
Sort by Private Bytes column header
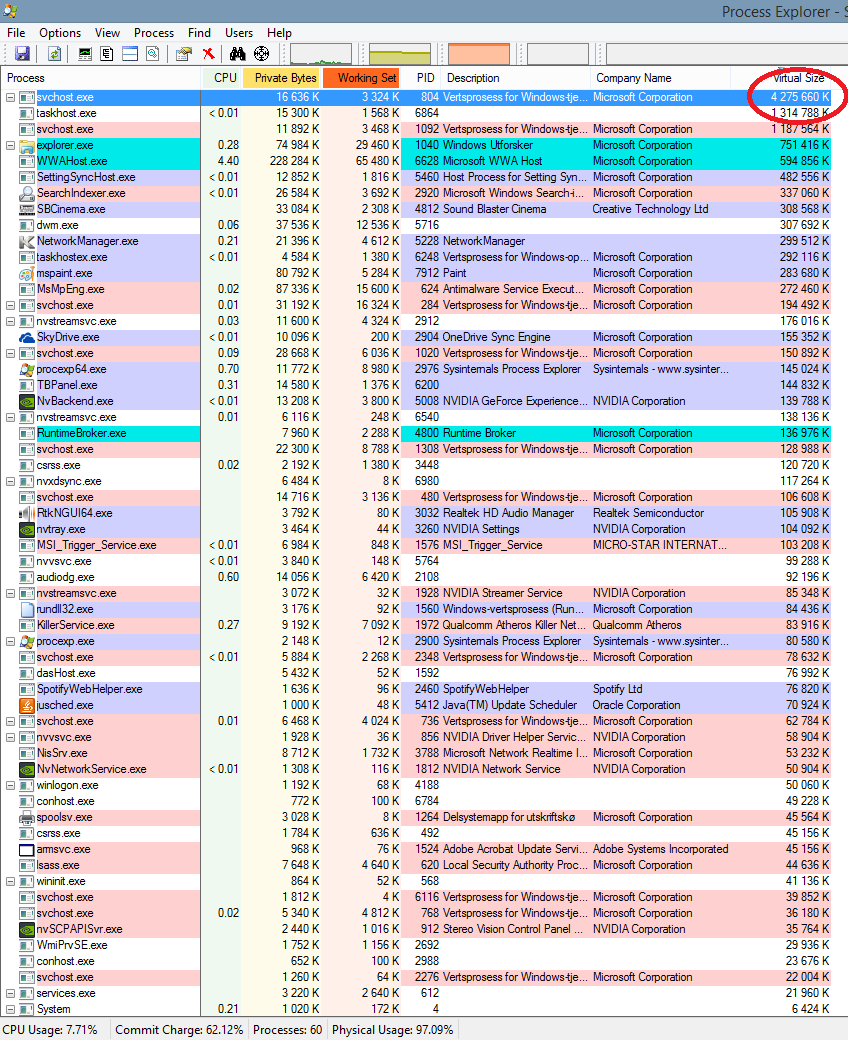pos(281,78)
